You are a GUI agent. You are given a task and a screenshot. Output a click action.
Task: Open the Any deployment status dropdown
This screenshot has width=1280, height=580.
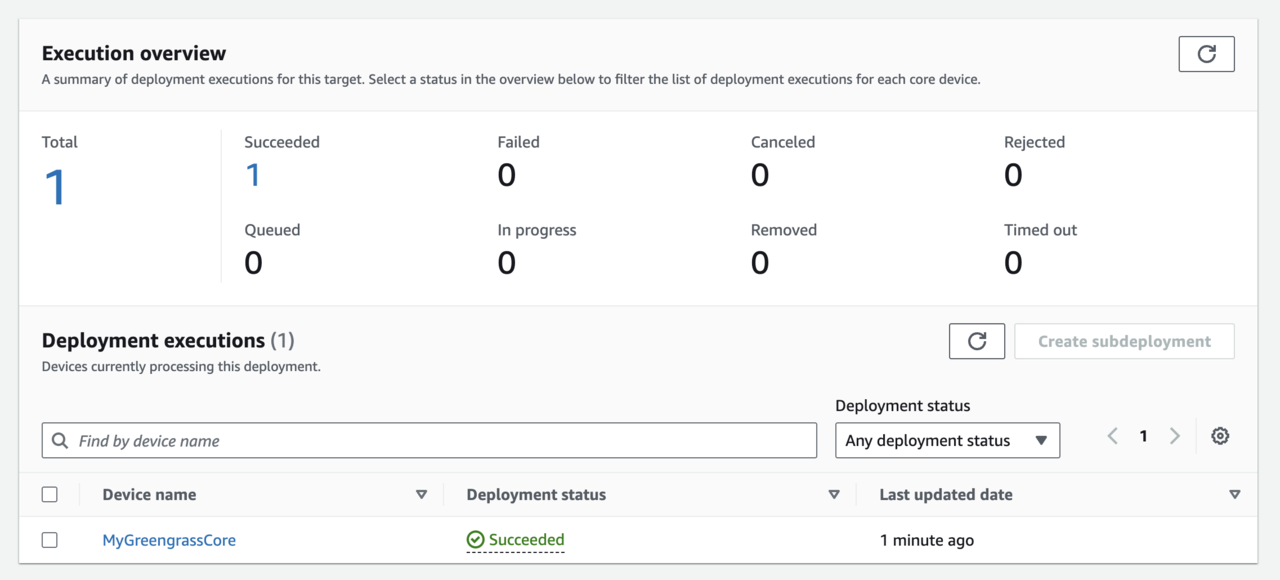pos(947,440)
